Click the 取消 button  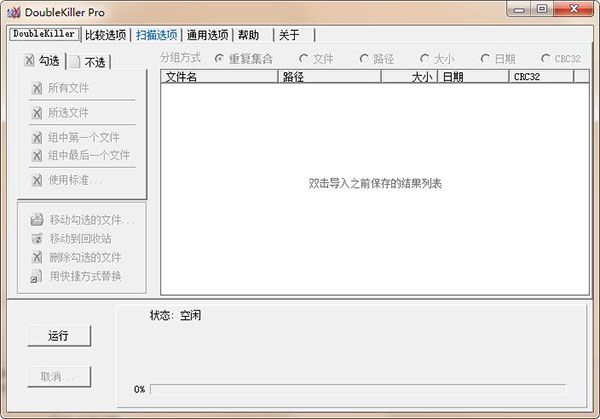click(x=58, y=377)
